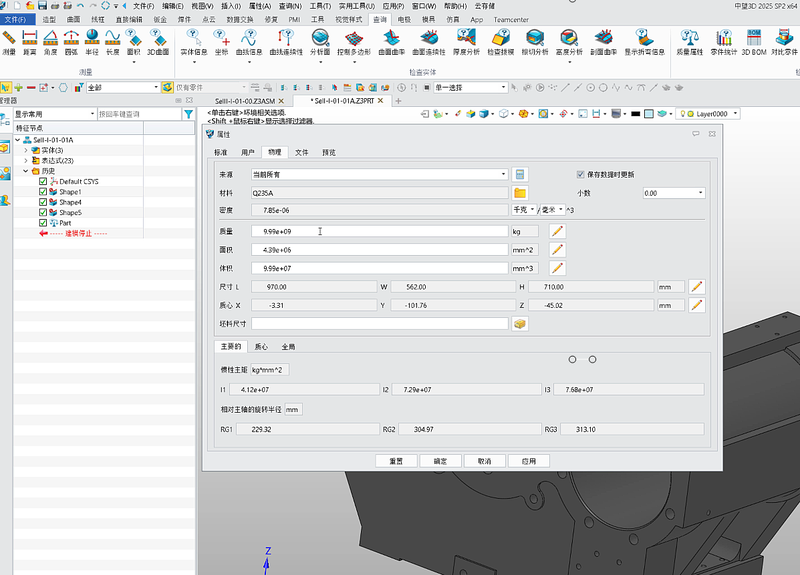This screenshot has width=800, height=575.
Task: Click the 体积 (volume) value field
Action: click(x=379, y=268)
